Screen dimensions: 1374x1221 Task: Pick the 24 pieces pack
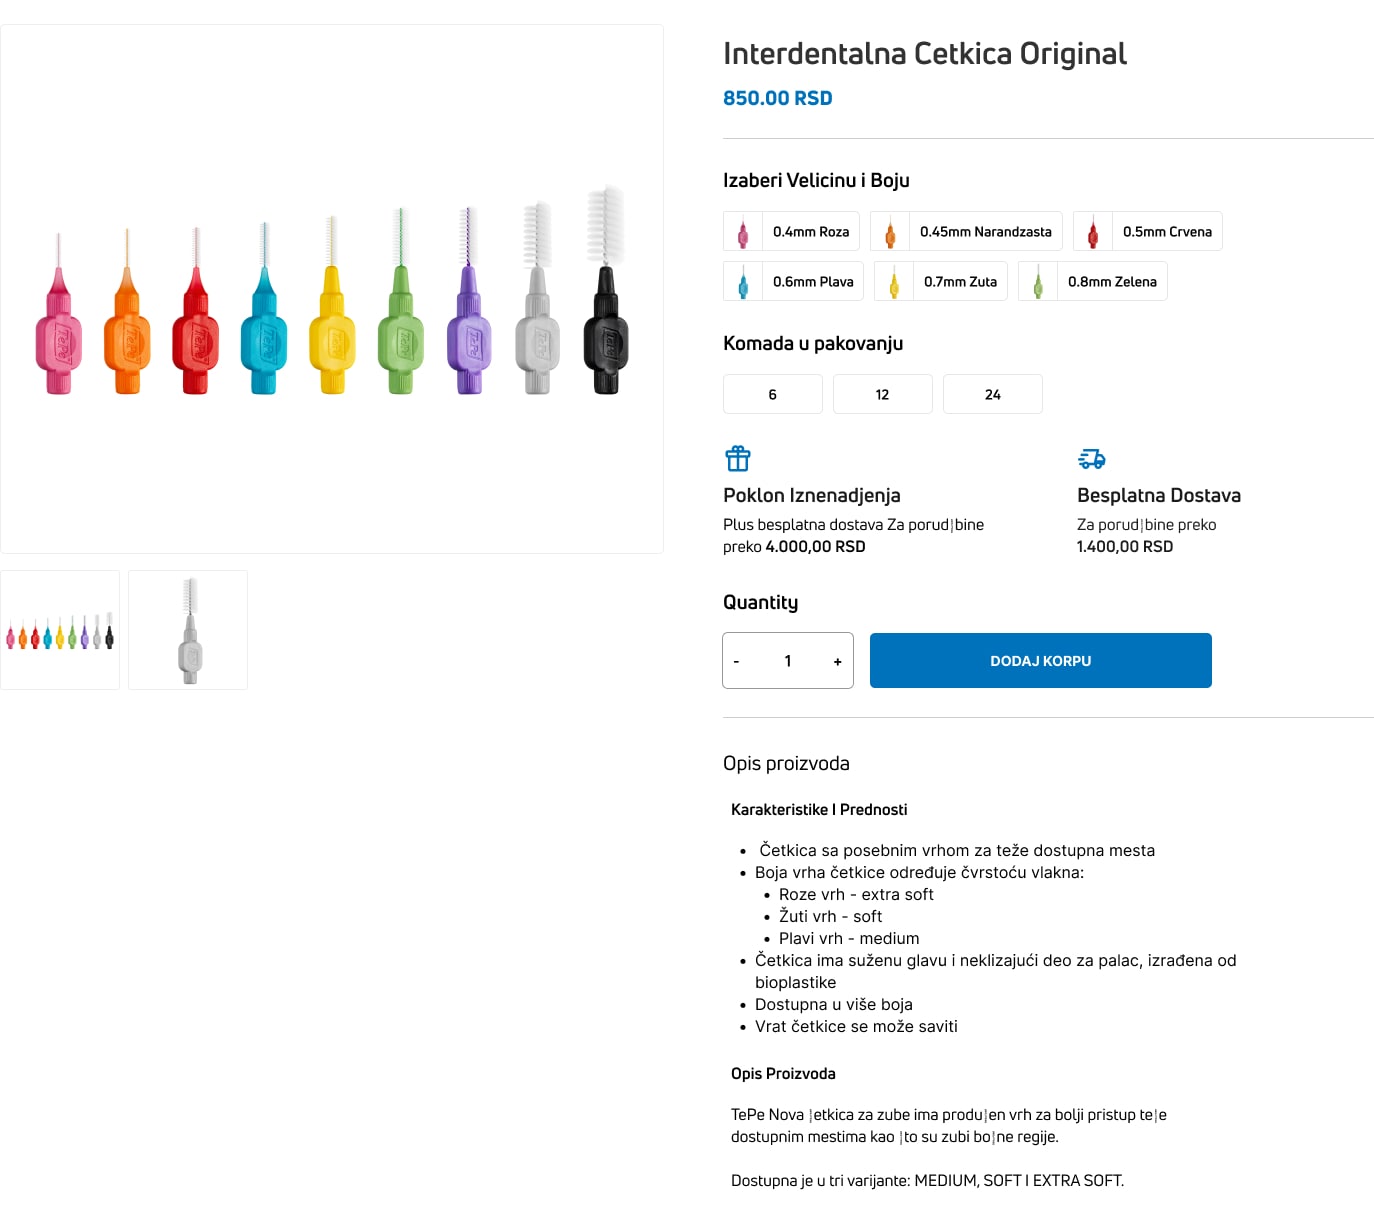(992, 395)
